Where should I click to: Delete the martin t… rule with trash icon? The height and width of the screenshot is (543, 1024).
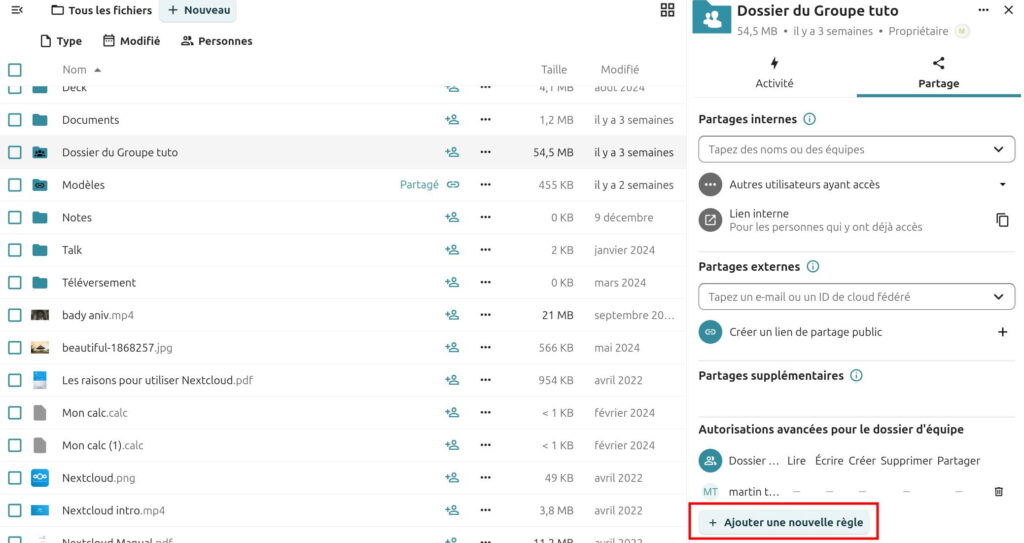(999, 491)
